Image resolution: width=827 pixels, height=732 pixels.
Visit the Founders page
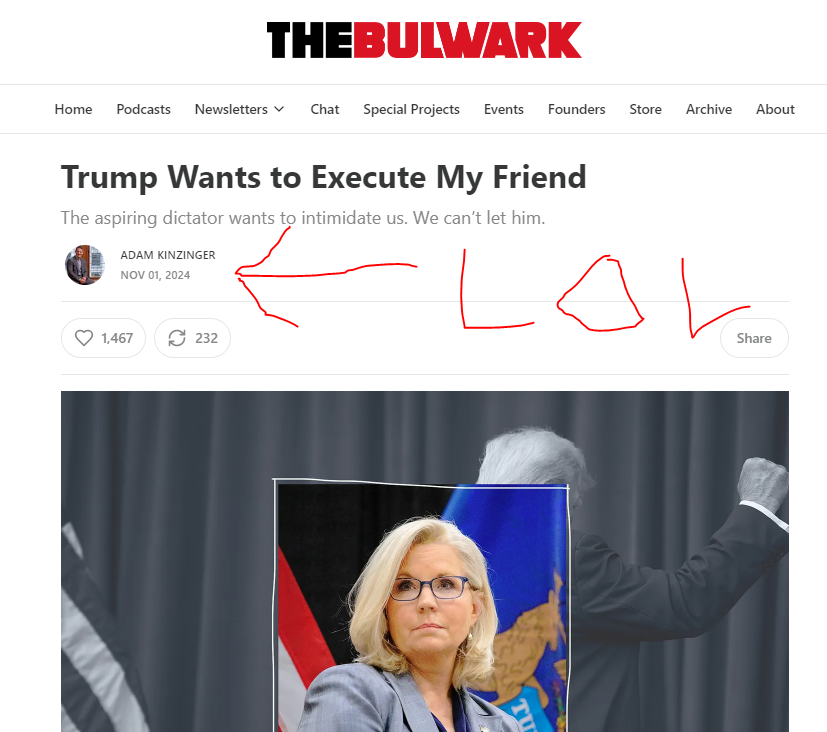click(576, 109)
